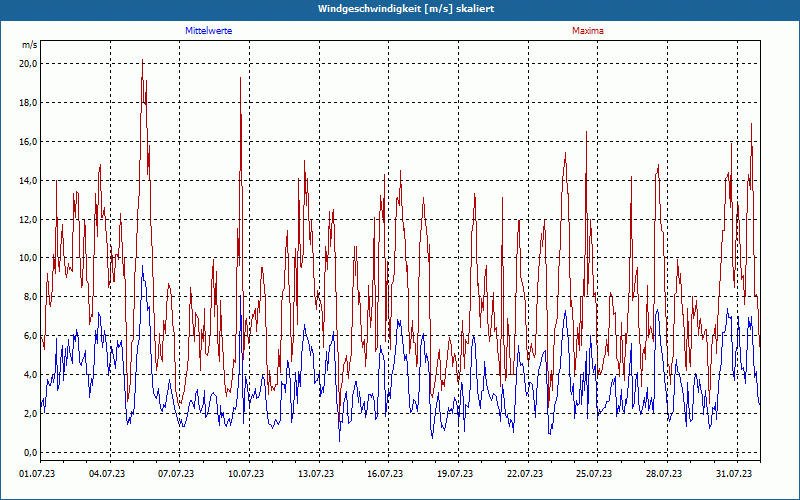
Task: Click the 14,0 y-axis value
Action: (x=29, y=180)
